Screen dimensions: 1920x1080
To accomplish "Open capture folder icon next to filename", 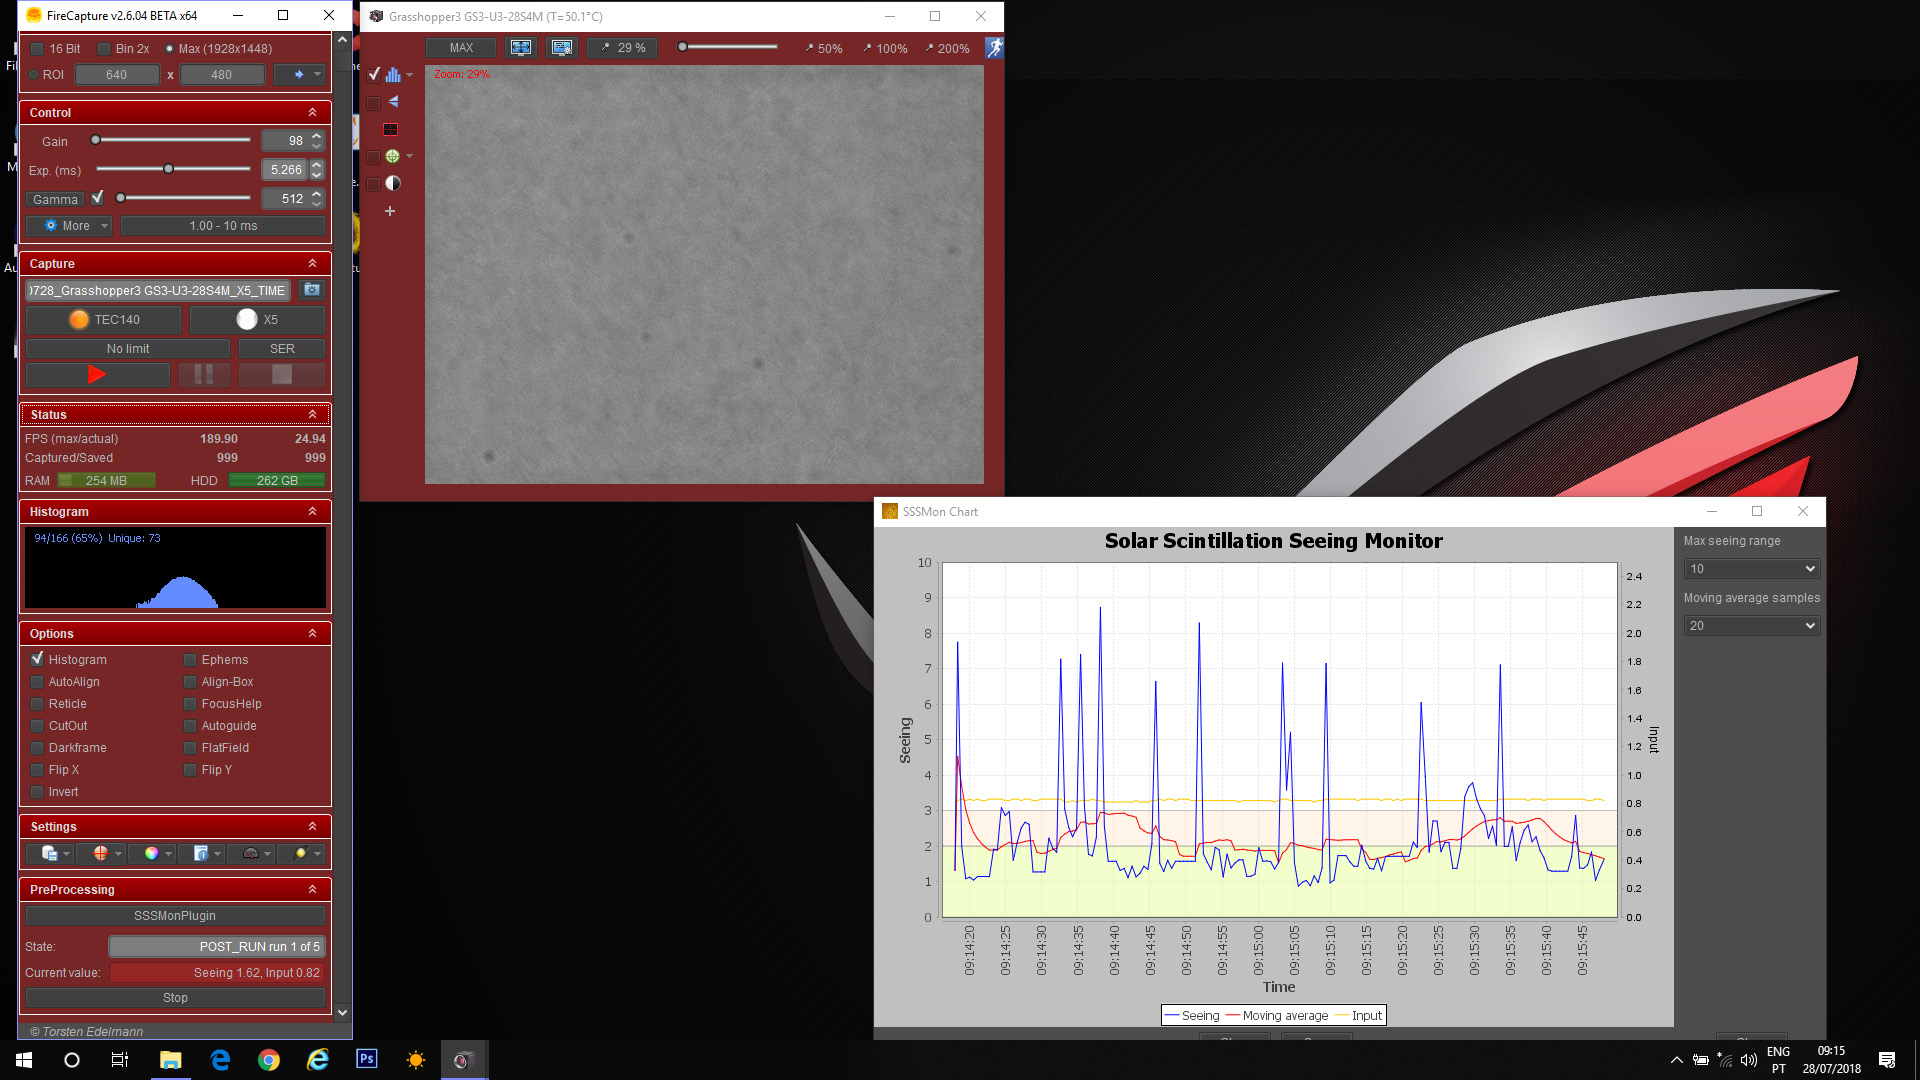I will click(x=312, y=290).
